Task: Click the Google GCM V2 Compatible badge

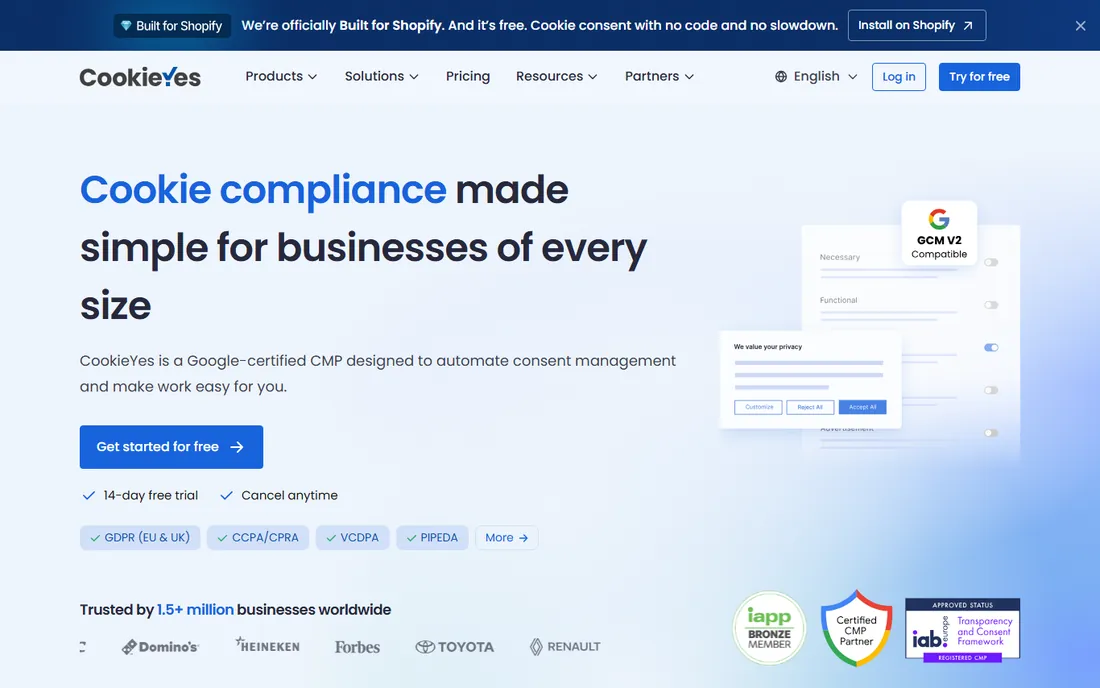Action: (x=939, y=234)
